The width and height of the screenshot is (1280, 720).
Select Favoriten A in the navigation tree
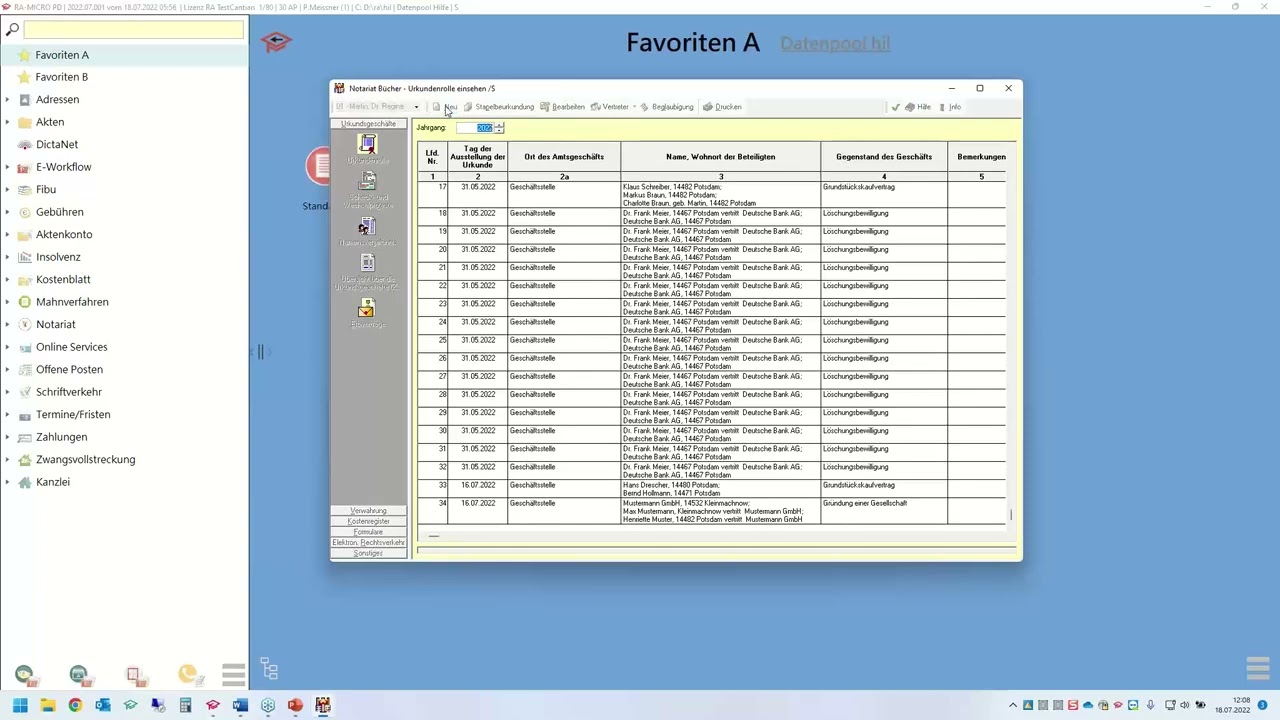pyautogui.click(x=62, y=55)
